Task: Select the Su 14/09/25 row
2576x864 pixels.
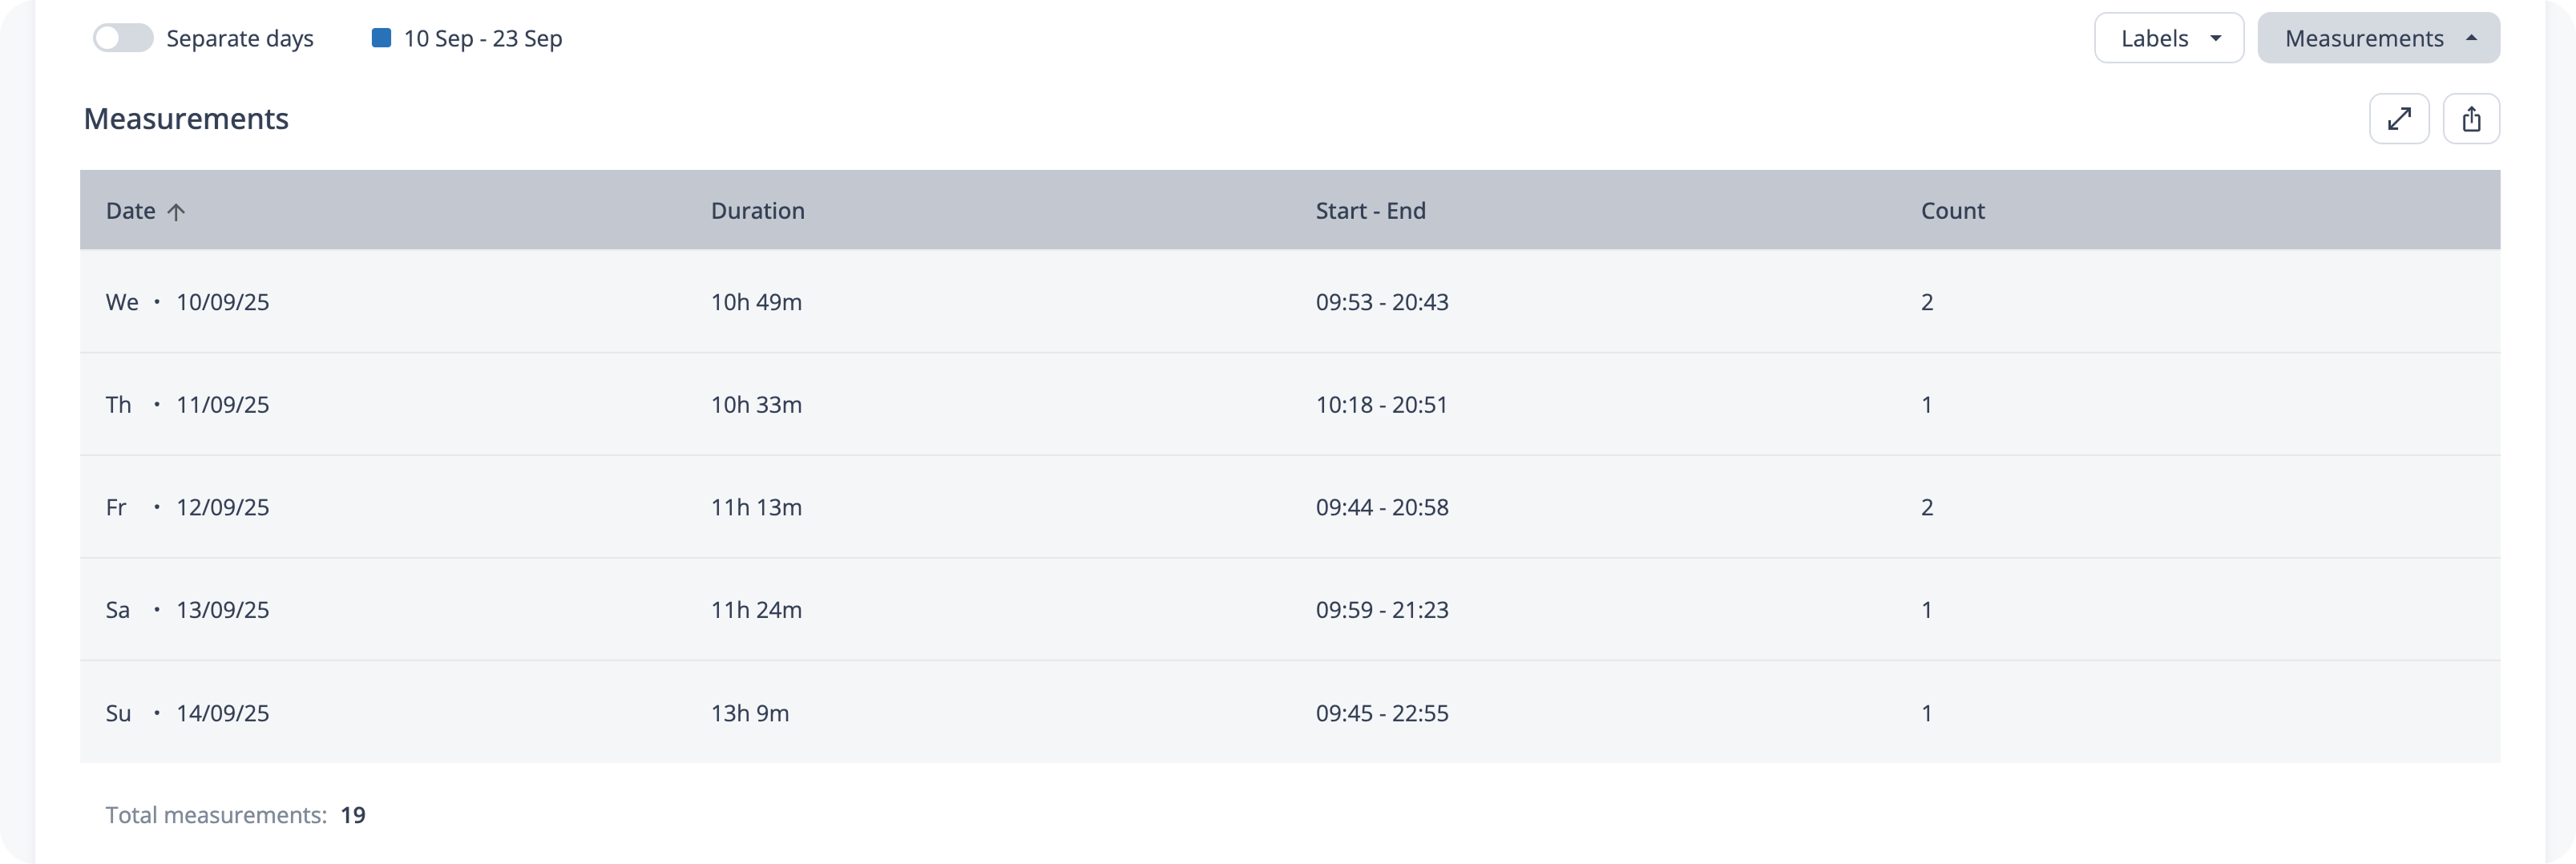Action: click(187, 713)
